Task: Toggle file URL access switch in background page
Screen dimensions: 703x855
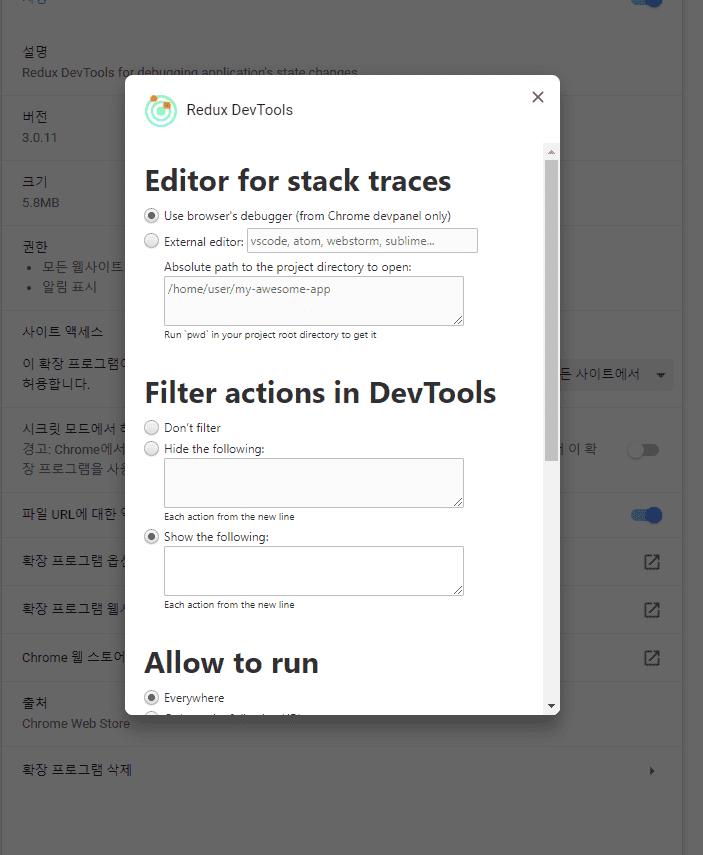Action: 646,515
